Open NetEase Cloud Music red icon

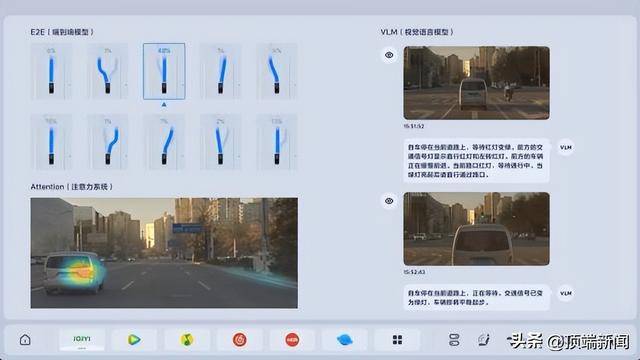point(240,340)
